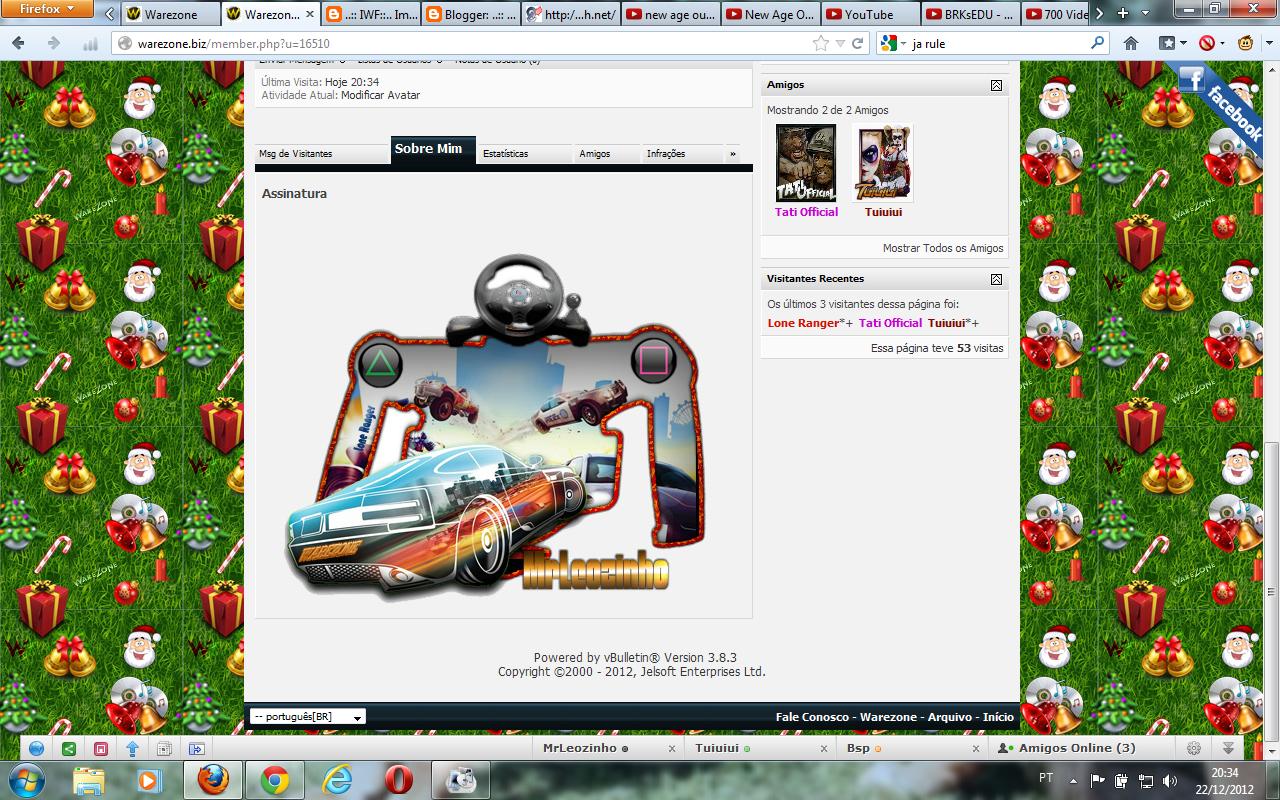
Task: Open a new tab with plus button
Action: 1123,14
